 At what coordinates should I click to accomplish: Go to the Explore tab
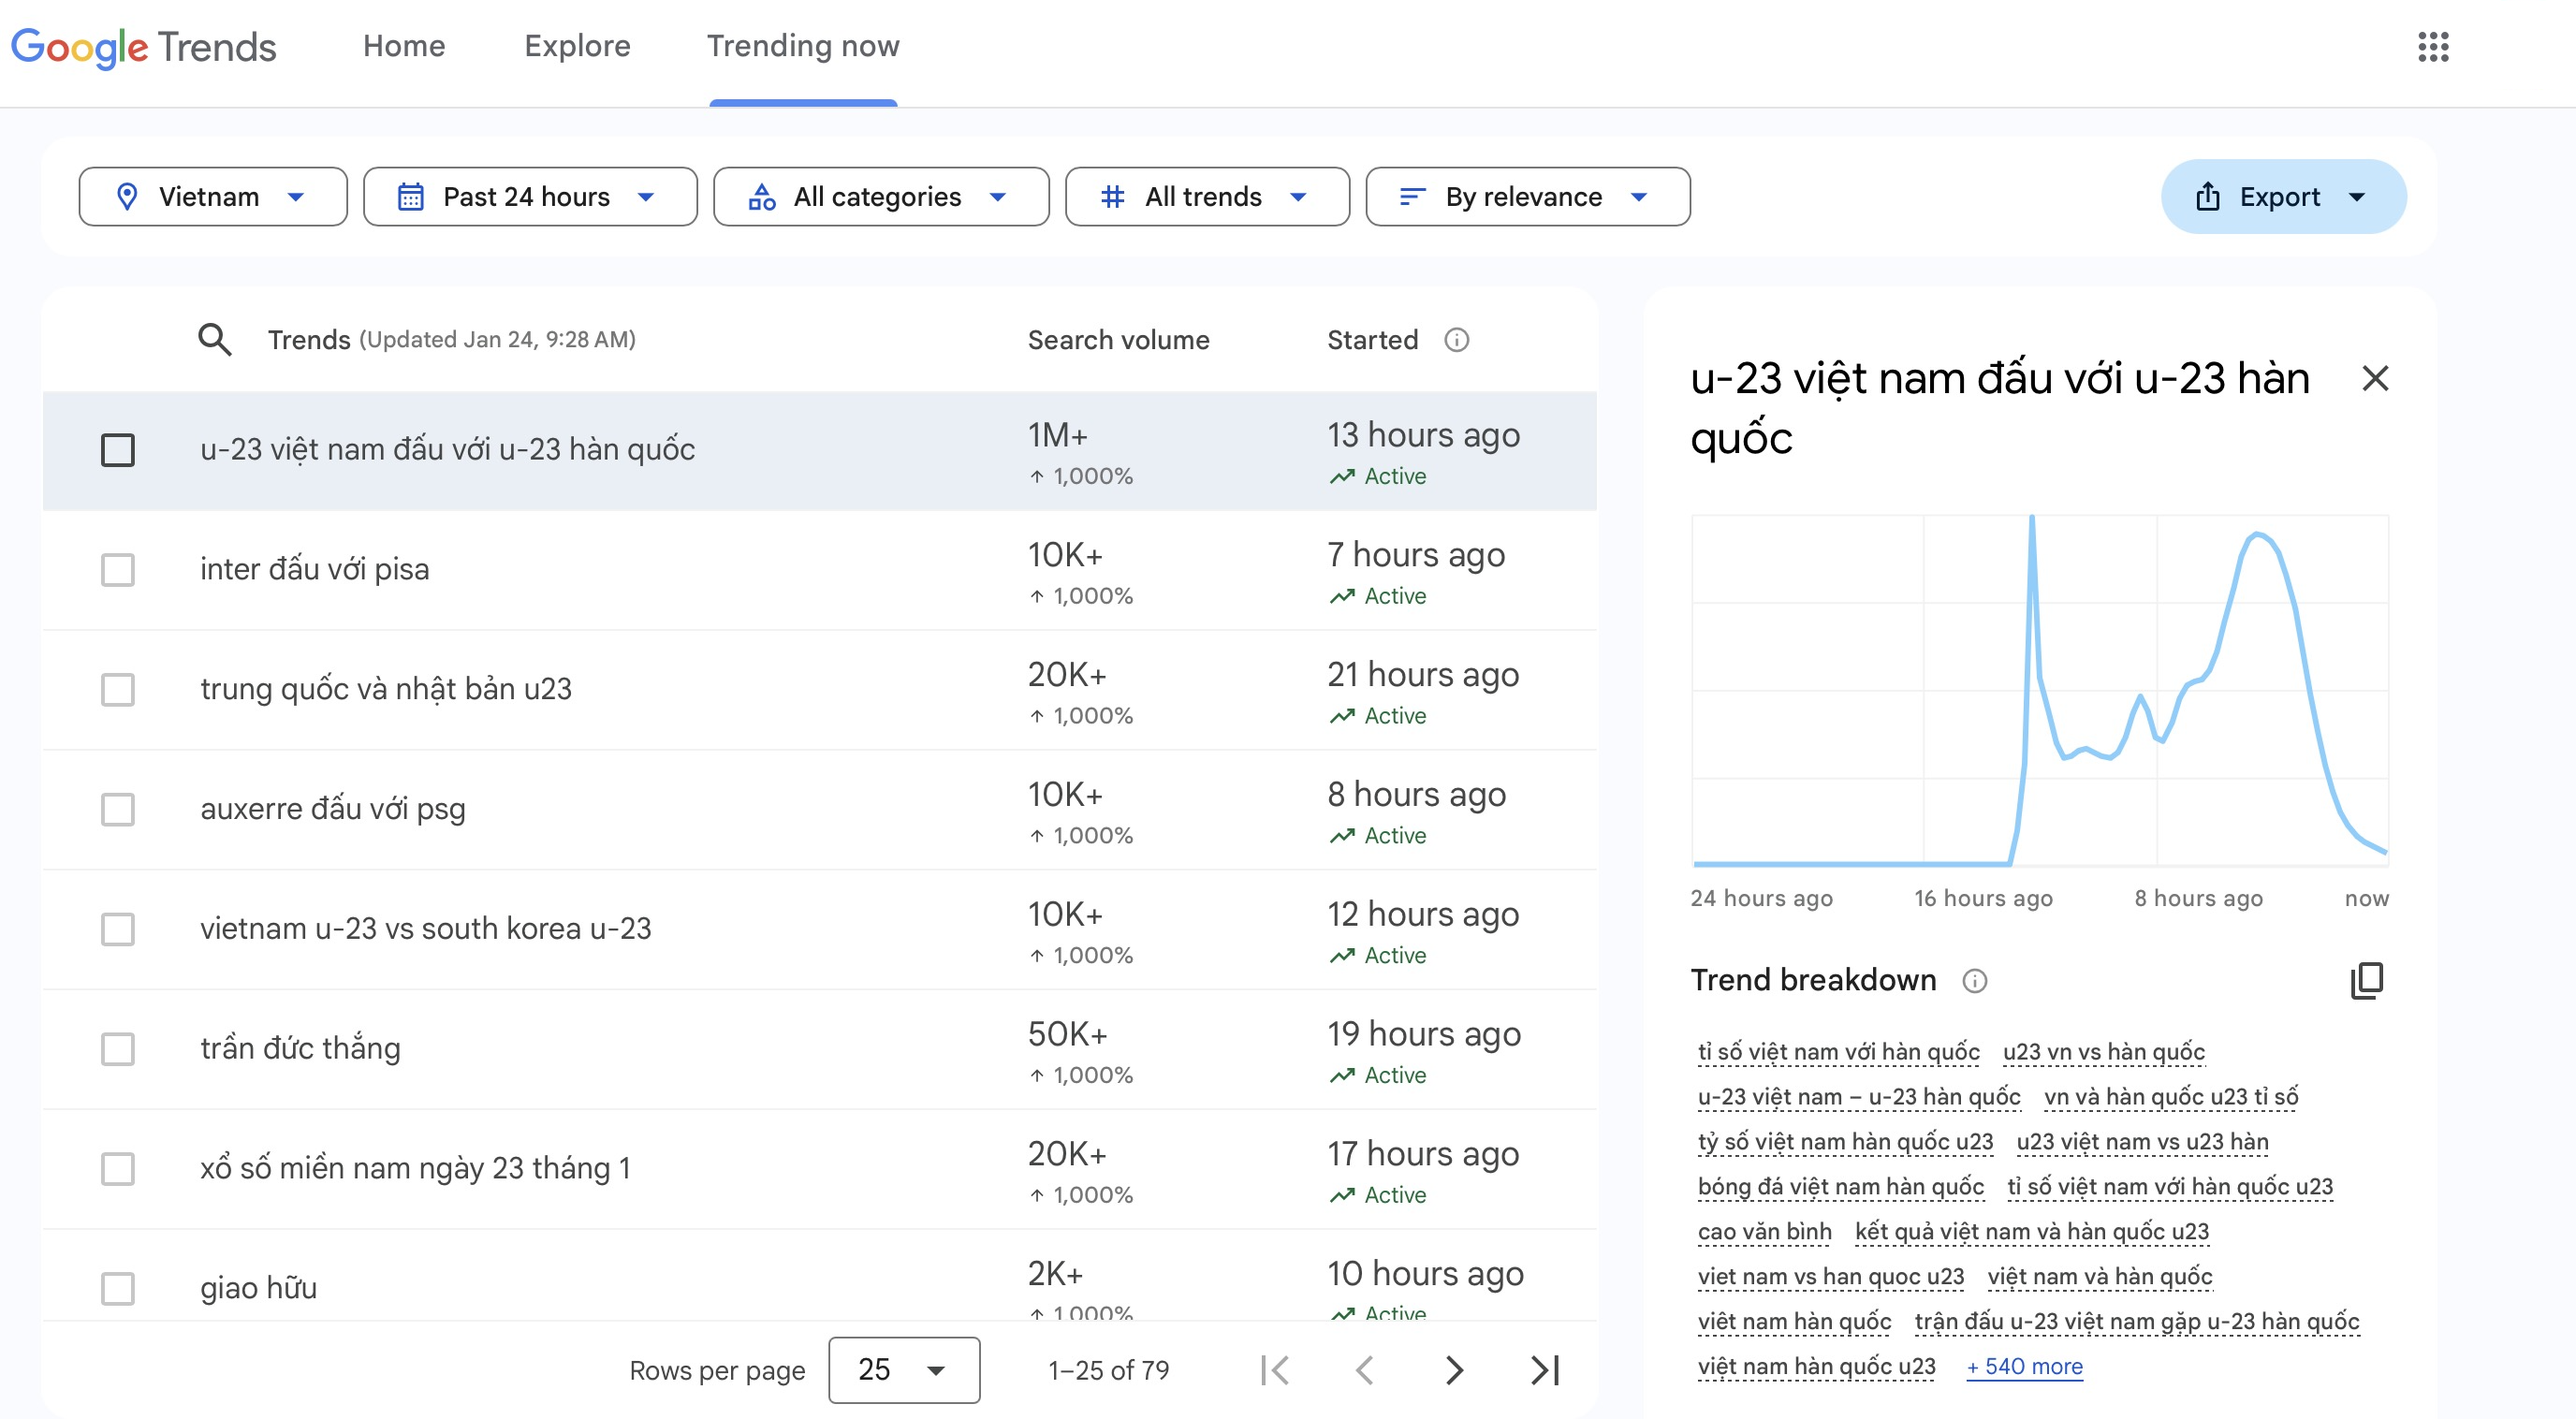(577, 46)
